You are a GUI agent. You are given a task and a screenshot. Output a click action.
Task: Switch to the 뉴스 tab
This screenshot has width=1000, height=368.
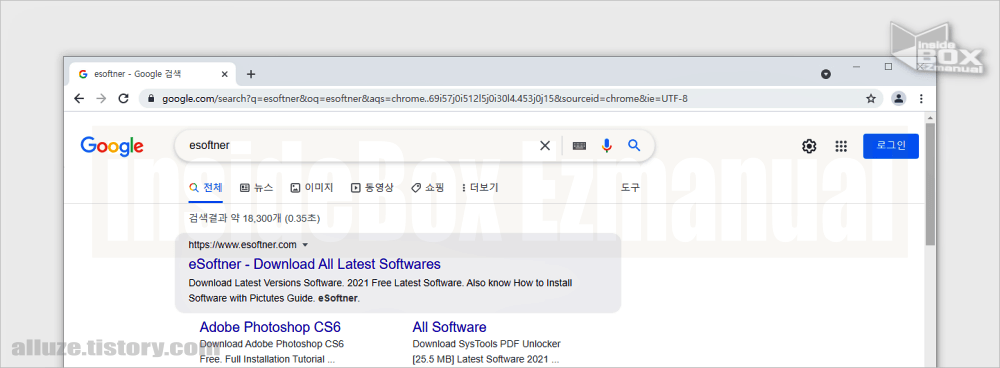[256, 188]
